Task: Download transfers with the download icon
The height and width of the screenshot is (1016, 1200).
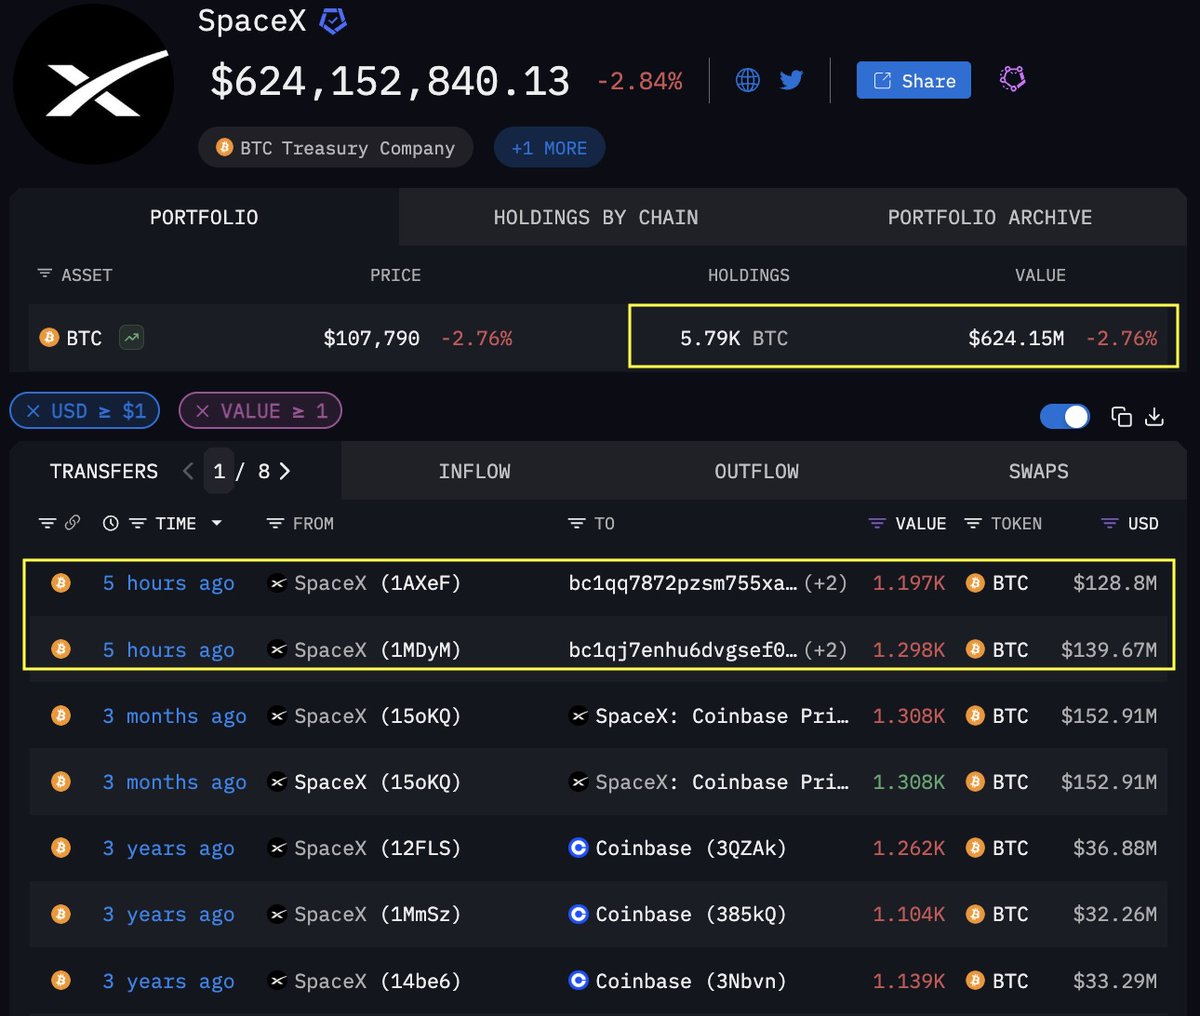Action: tap(1155, 416)
